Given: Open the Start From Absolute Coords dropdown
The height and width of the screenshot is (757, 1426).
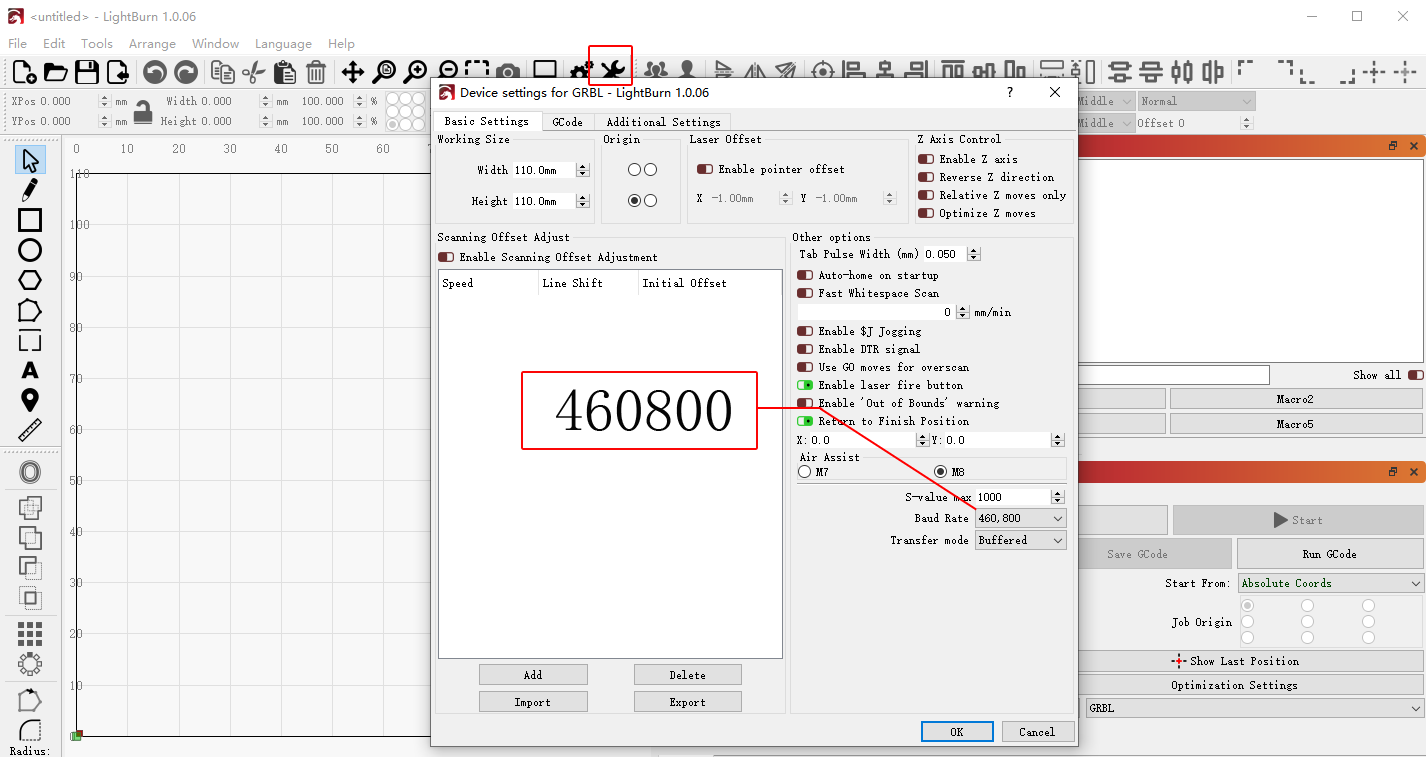Looking at the screenshot, I should pyautogui.click(x=1331, y=583).
